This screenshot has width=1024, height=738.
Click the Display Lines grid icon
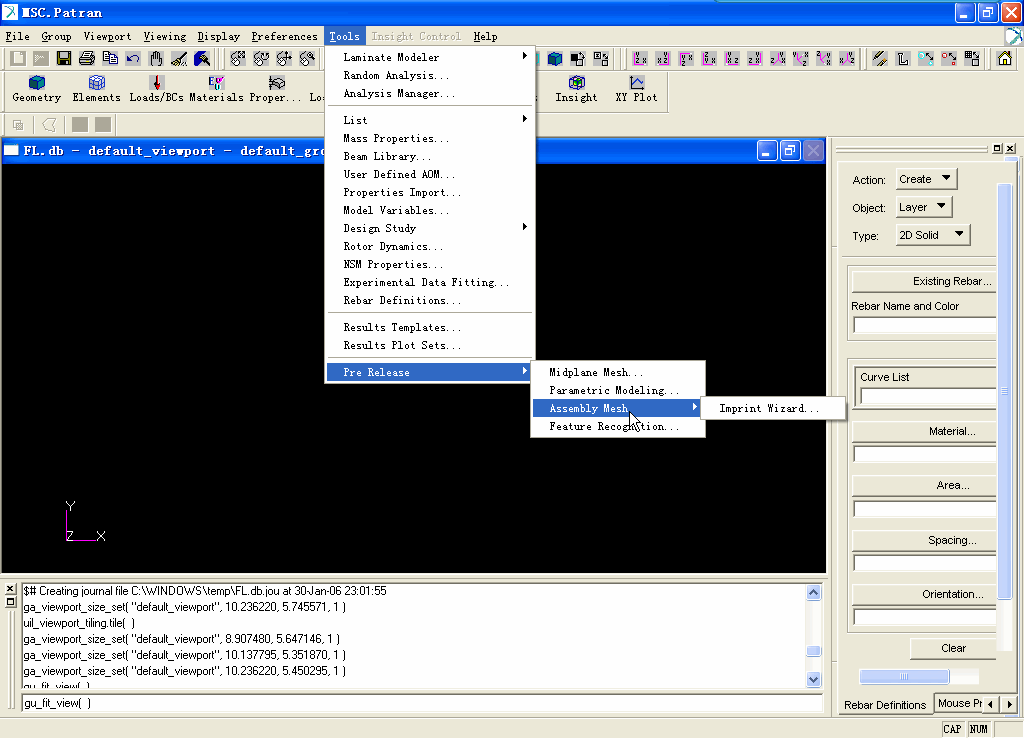click(x=972, y=59)
